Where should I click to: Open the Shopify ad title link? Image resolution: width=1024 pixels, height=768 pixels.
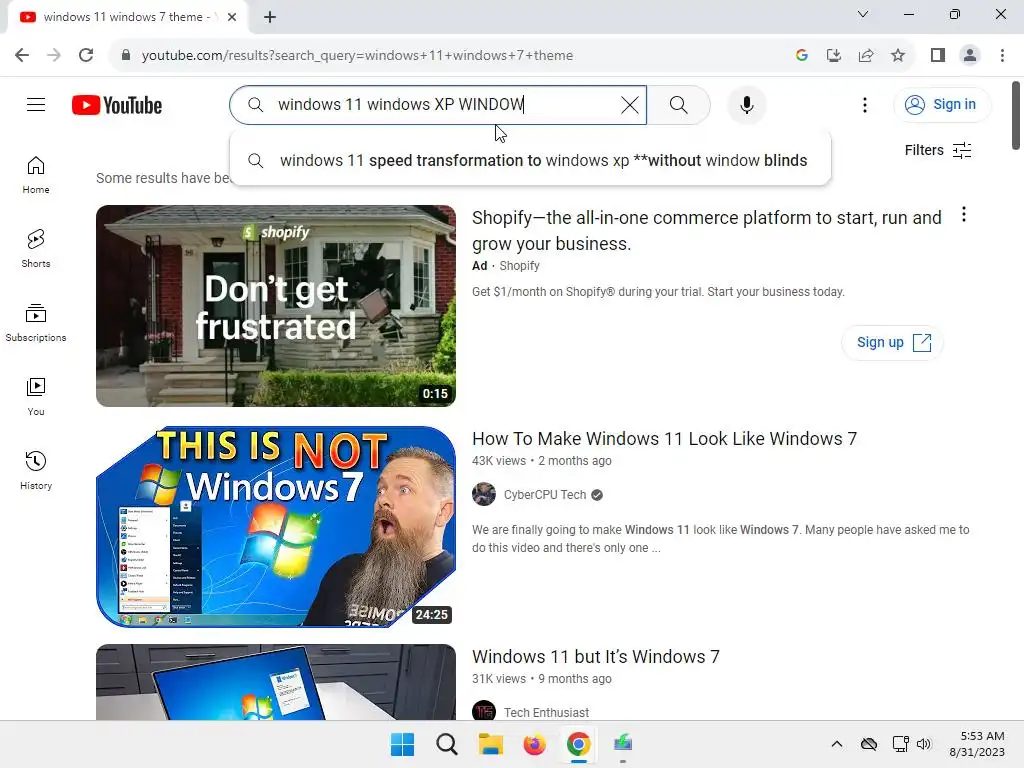click(707, 231)
